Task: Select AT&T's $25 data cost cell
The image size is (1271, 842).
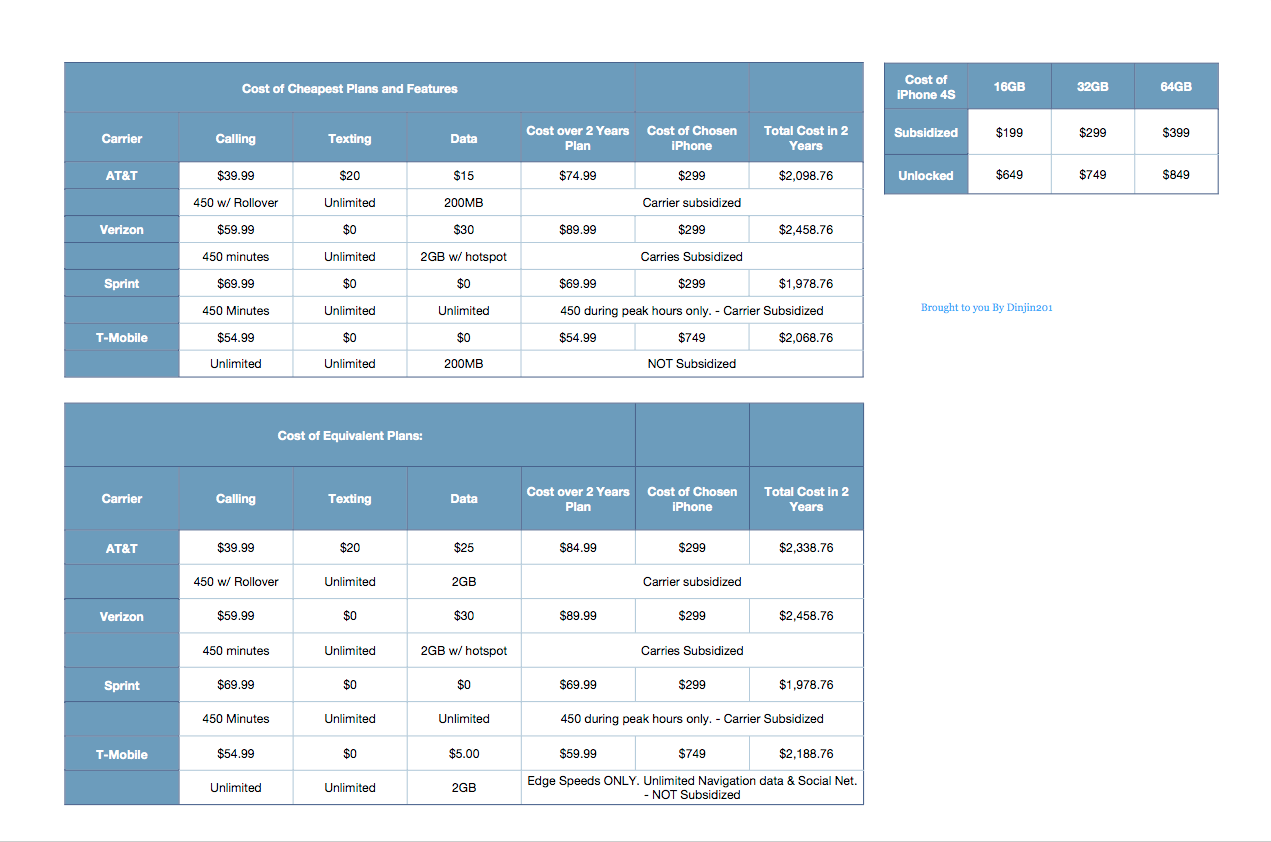Action: point(464,548)
